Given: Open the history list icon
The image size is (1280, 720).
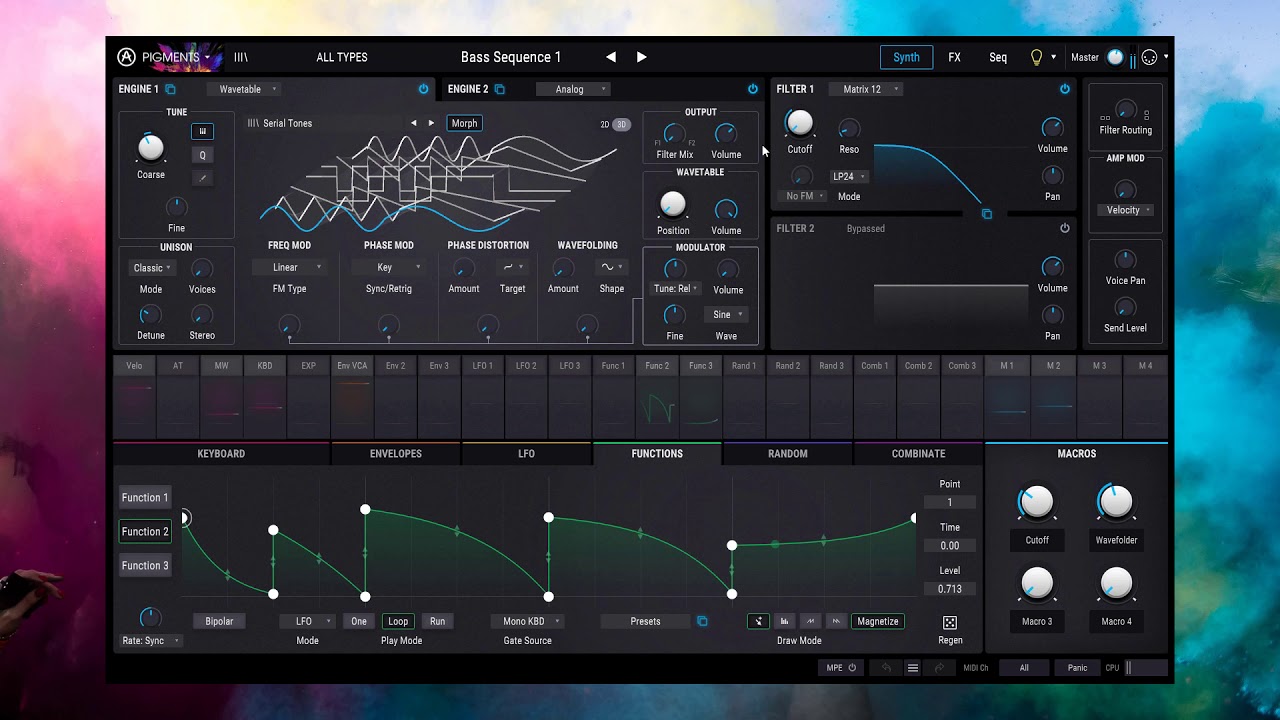Looking at the screenshot, I should (913, 668).
